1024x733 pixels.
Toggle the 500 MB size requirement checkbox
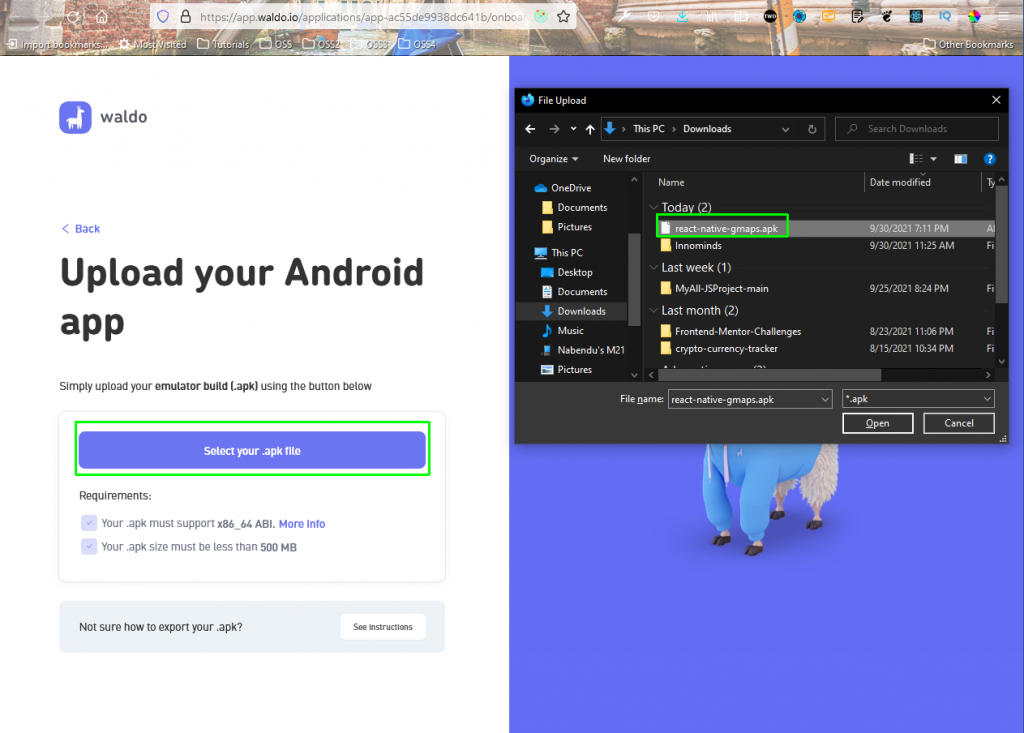[89, 546]
